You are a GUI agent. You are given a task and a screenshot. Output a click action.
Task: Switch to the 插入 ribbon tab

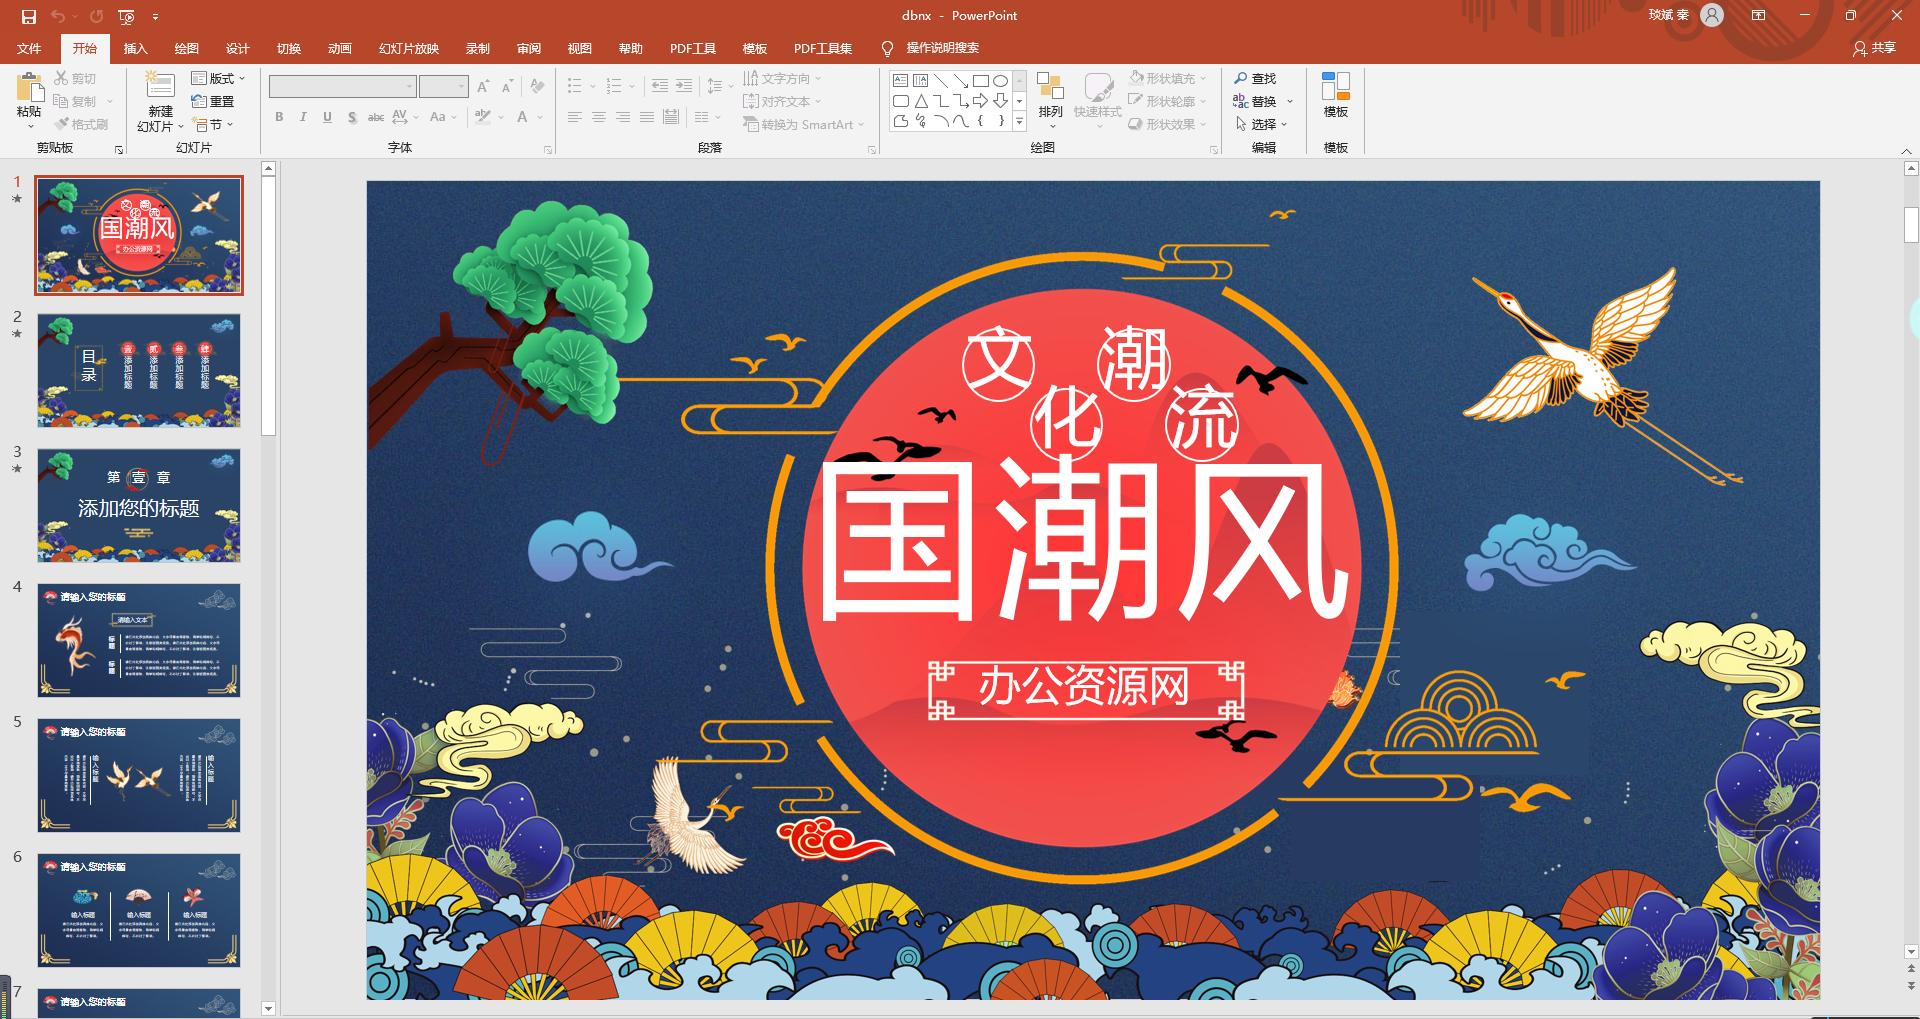pyautogui.click(x=135, y=48)
